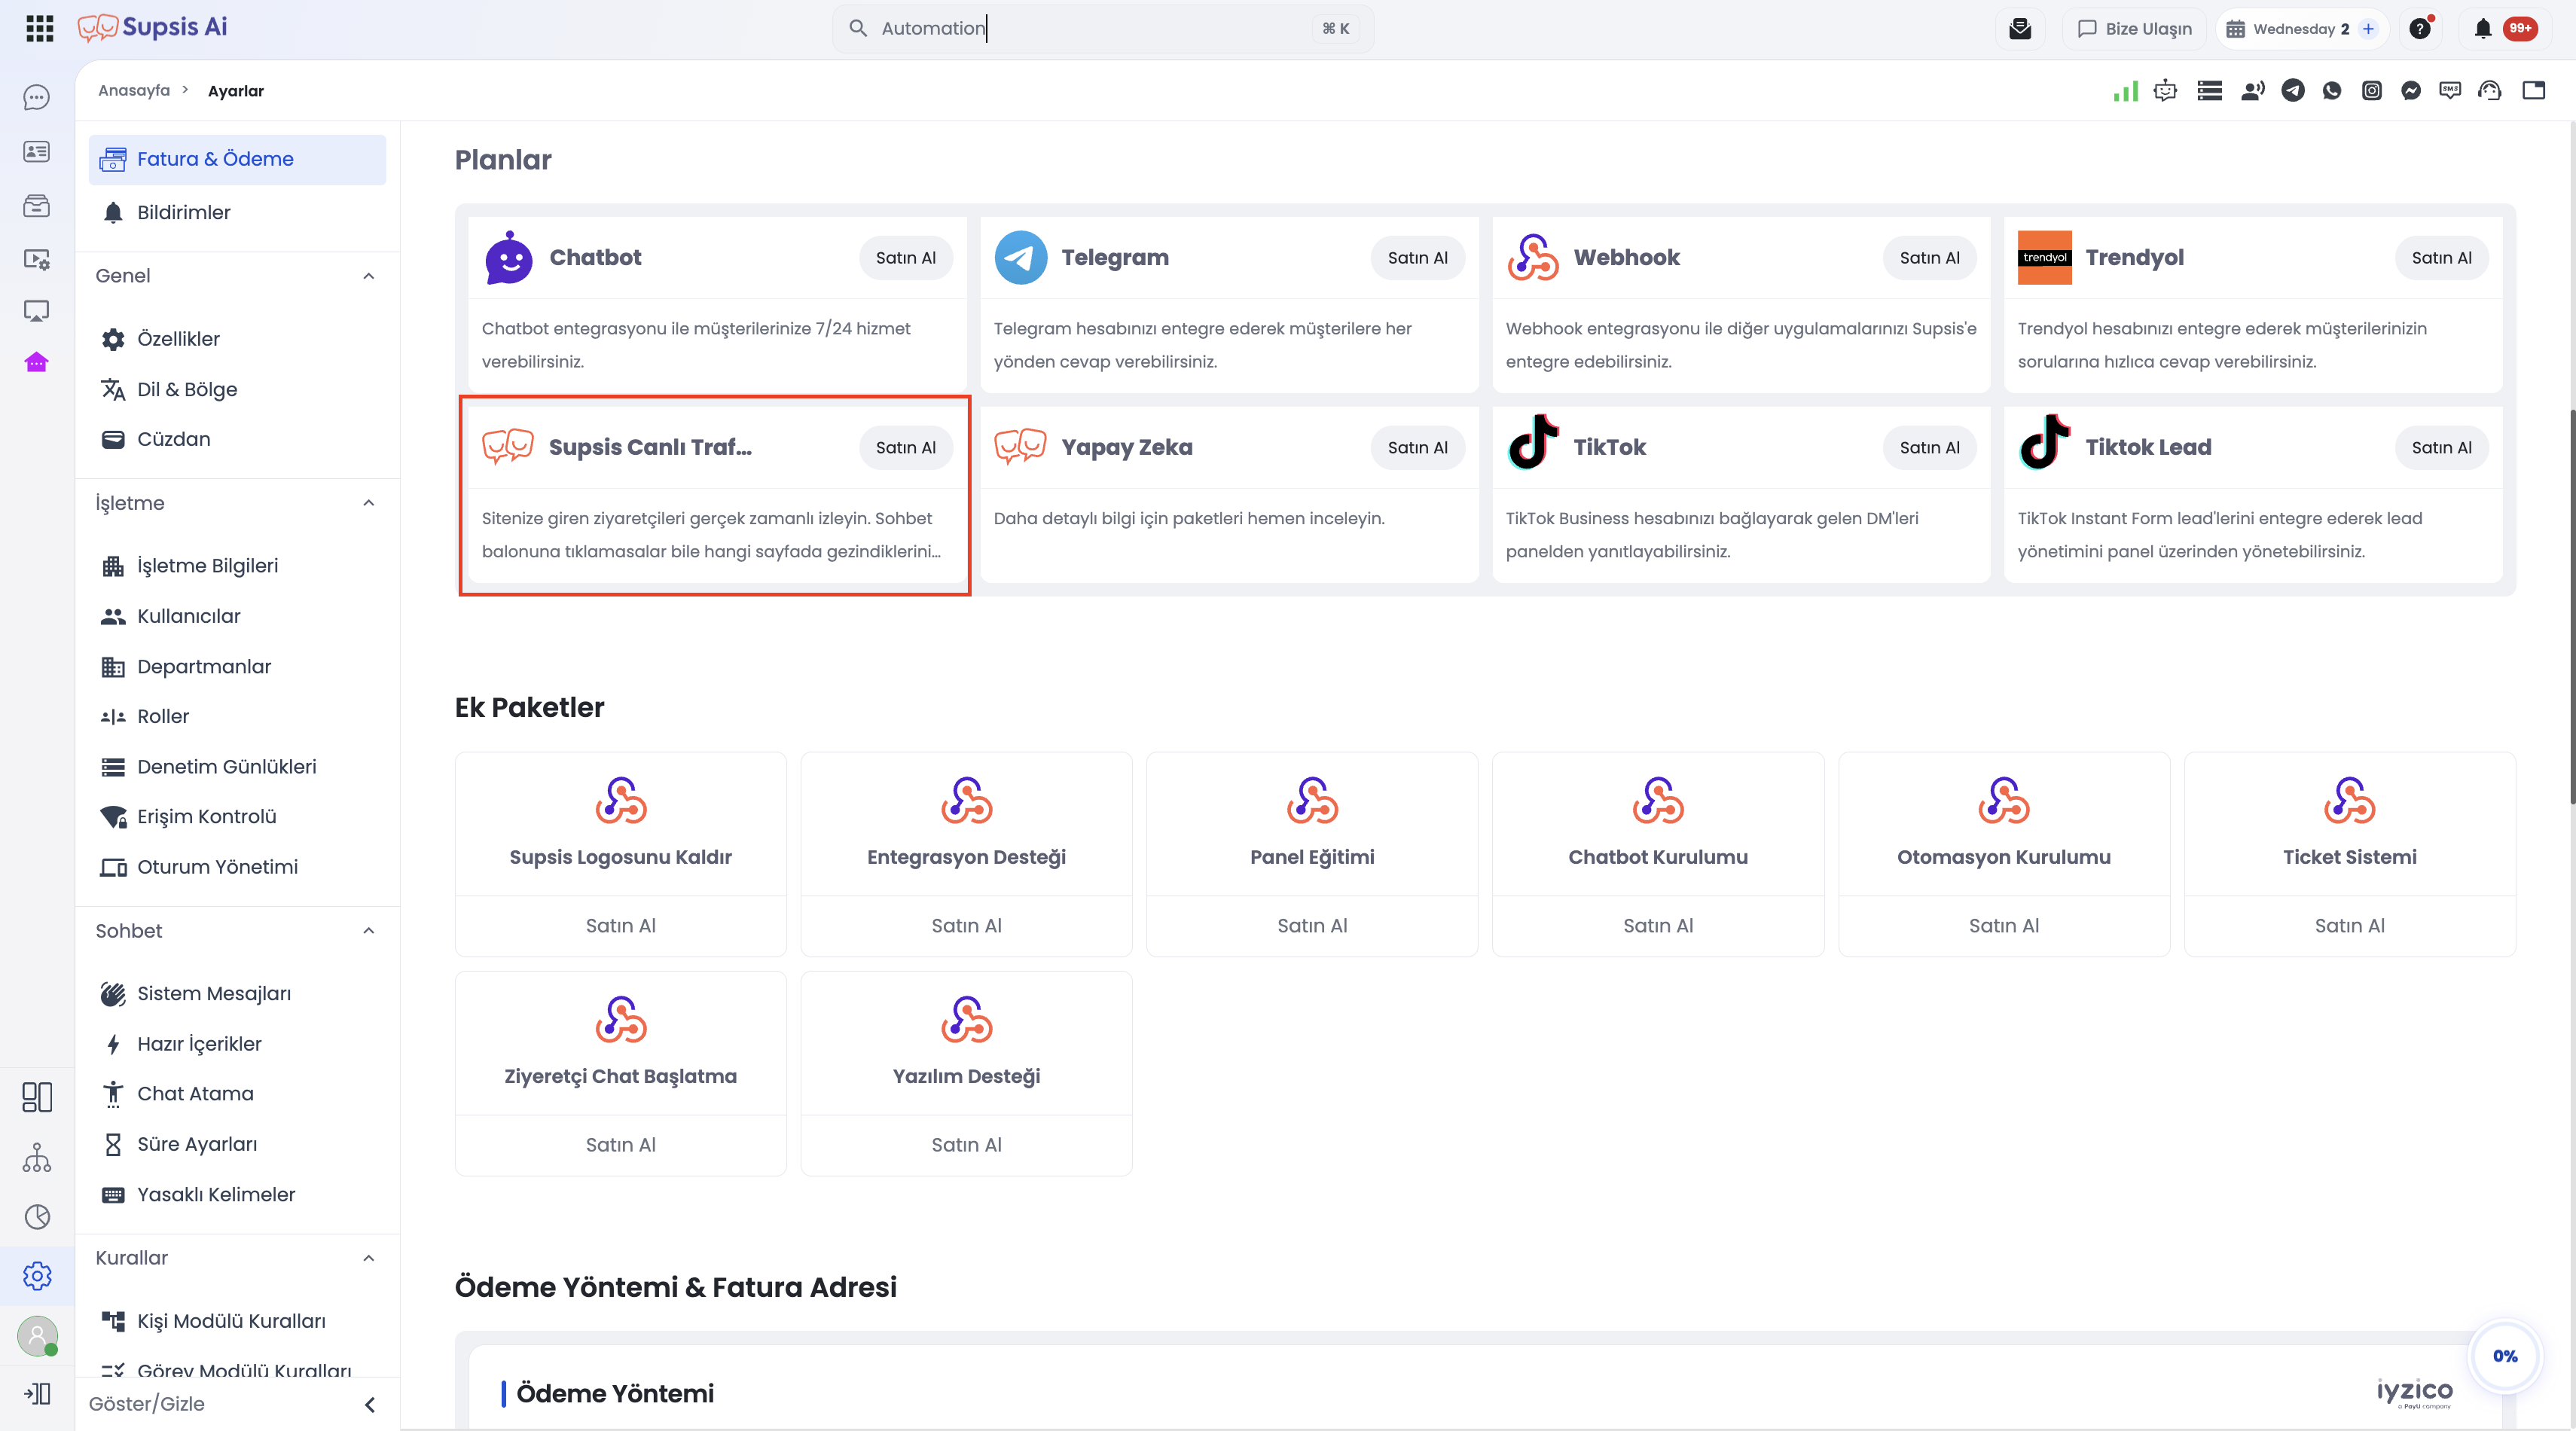Image resolution: width=2576 pixels, height=1431 pixels.
Task: Open Dil & Bölge settings
Action: click(237, 389)
